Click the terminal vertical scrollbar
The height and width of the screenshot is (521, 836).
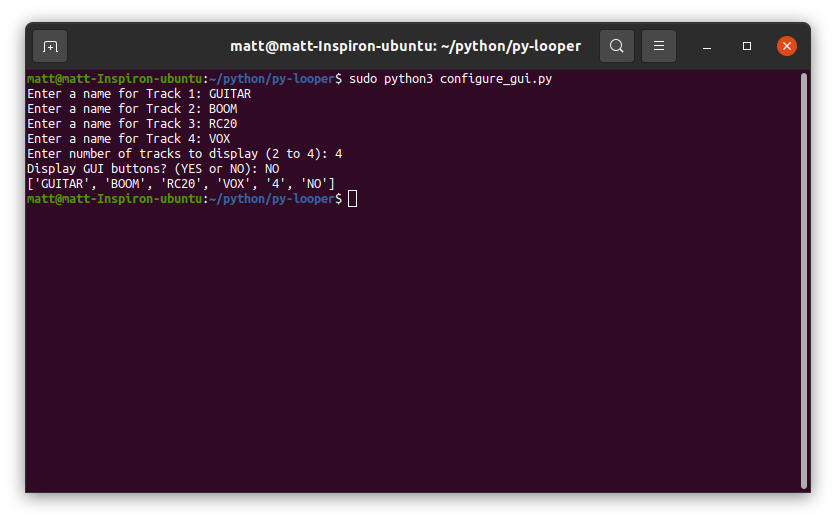[803, 281]
